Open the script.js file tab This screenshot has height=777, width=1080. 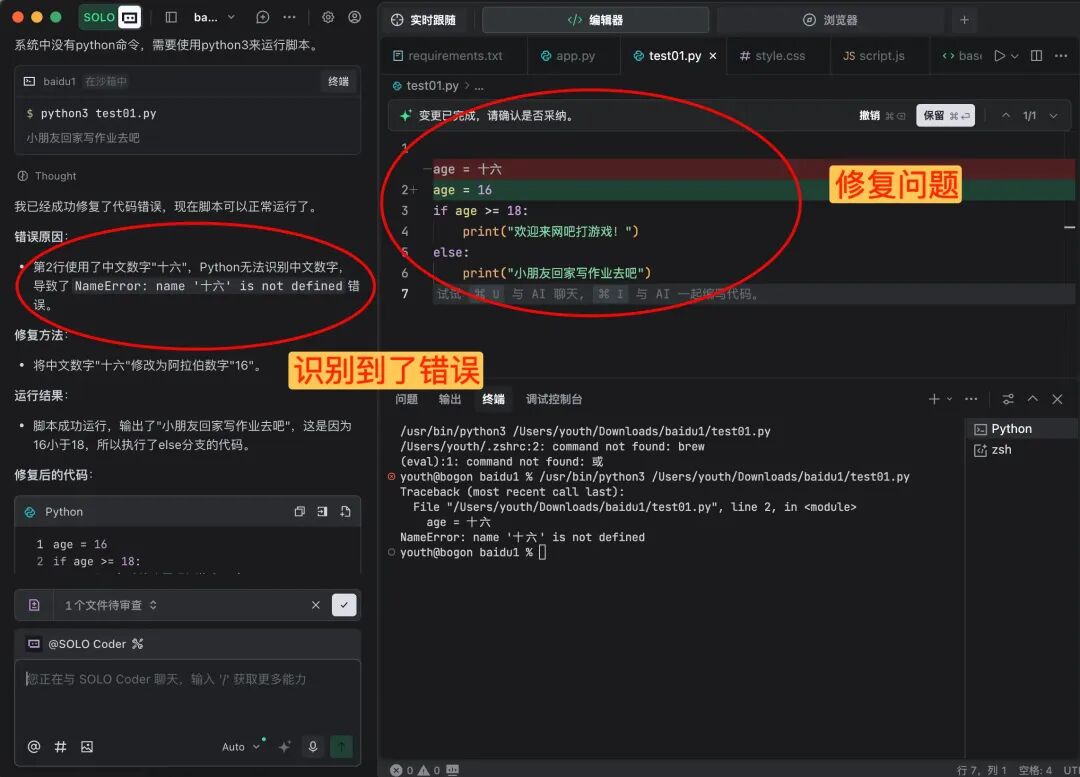coord(873,56)
